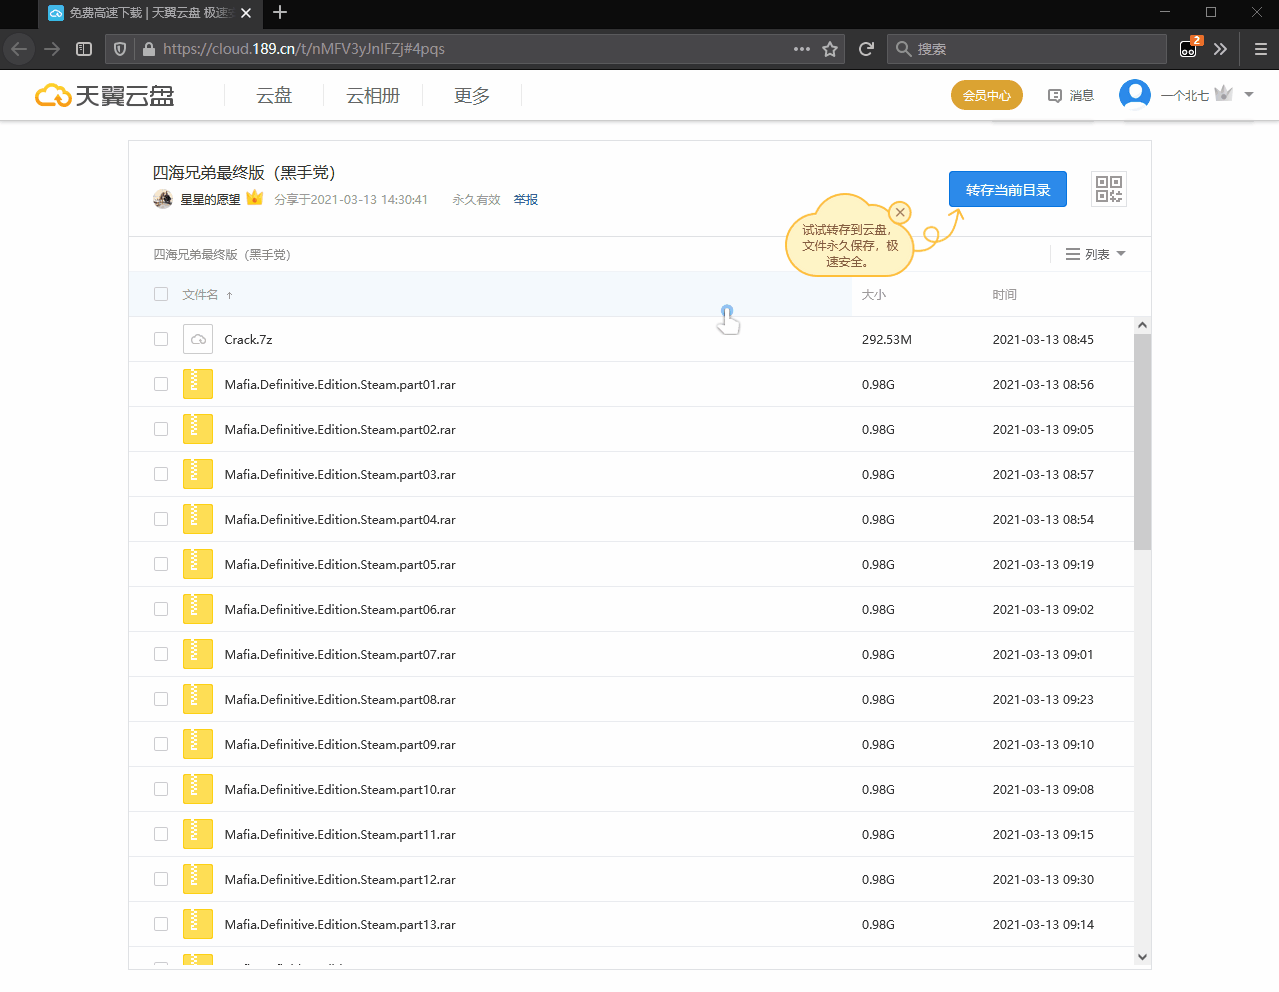Image resolution: width=1279 pixels, height=992 pixels.
Task: Select checkbox for part09.rar
Action: (x=161, y=744)
